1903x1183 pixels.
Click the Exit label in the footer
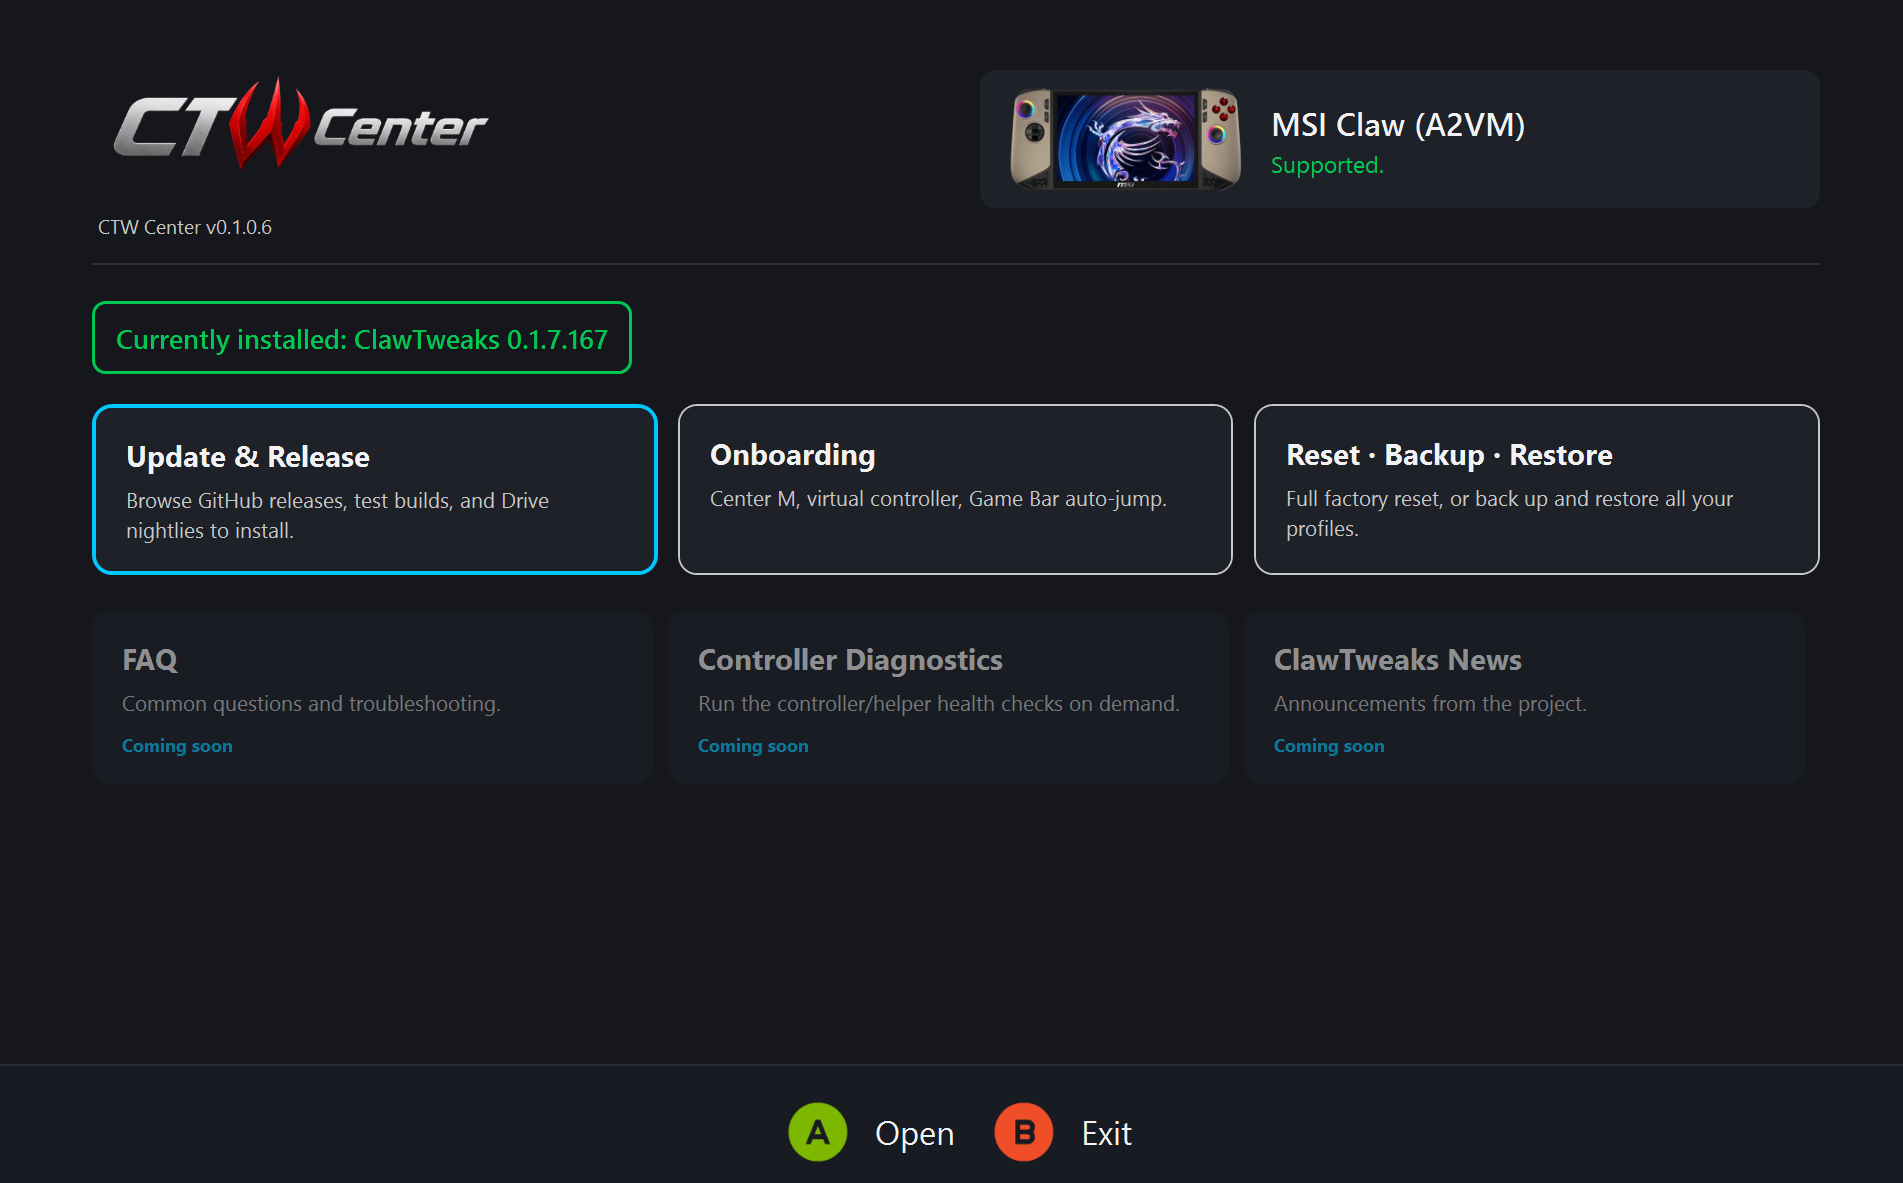tap(1106, 1133)
